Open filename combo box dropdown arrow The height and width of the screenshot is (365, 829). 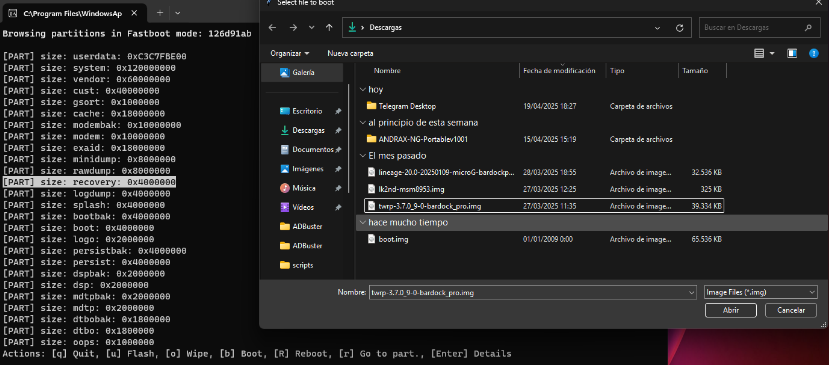(x=692, y=293)
